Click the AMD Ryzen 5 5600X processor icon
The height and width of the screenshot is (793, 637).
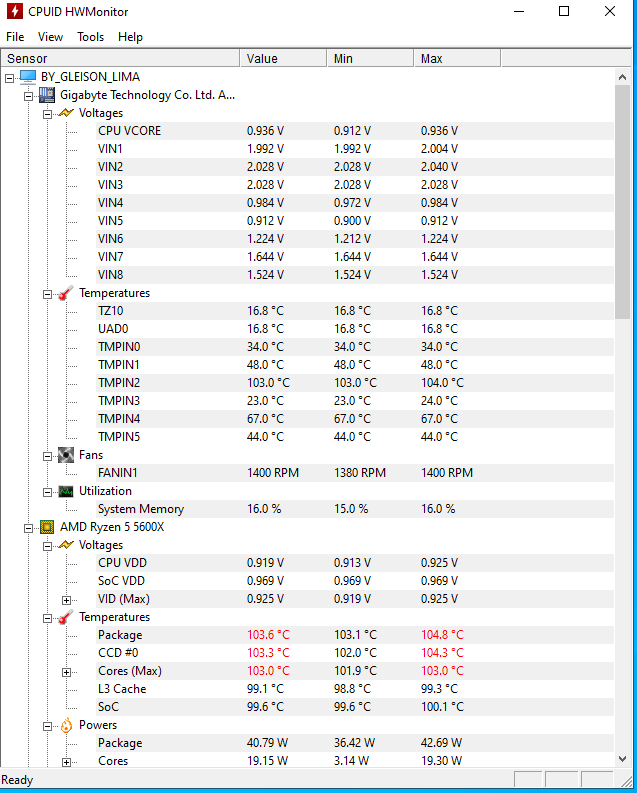[47, 527]
